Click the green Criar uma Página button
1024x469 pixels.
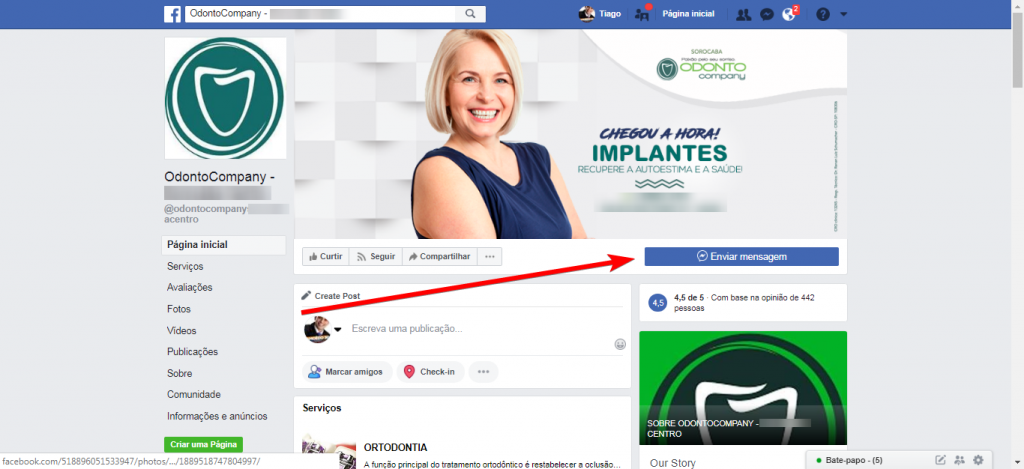[203, 444]
